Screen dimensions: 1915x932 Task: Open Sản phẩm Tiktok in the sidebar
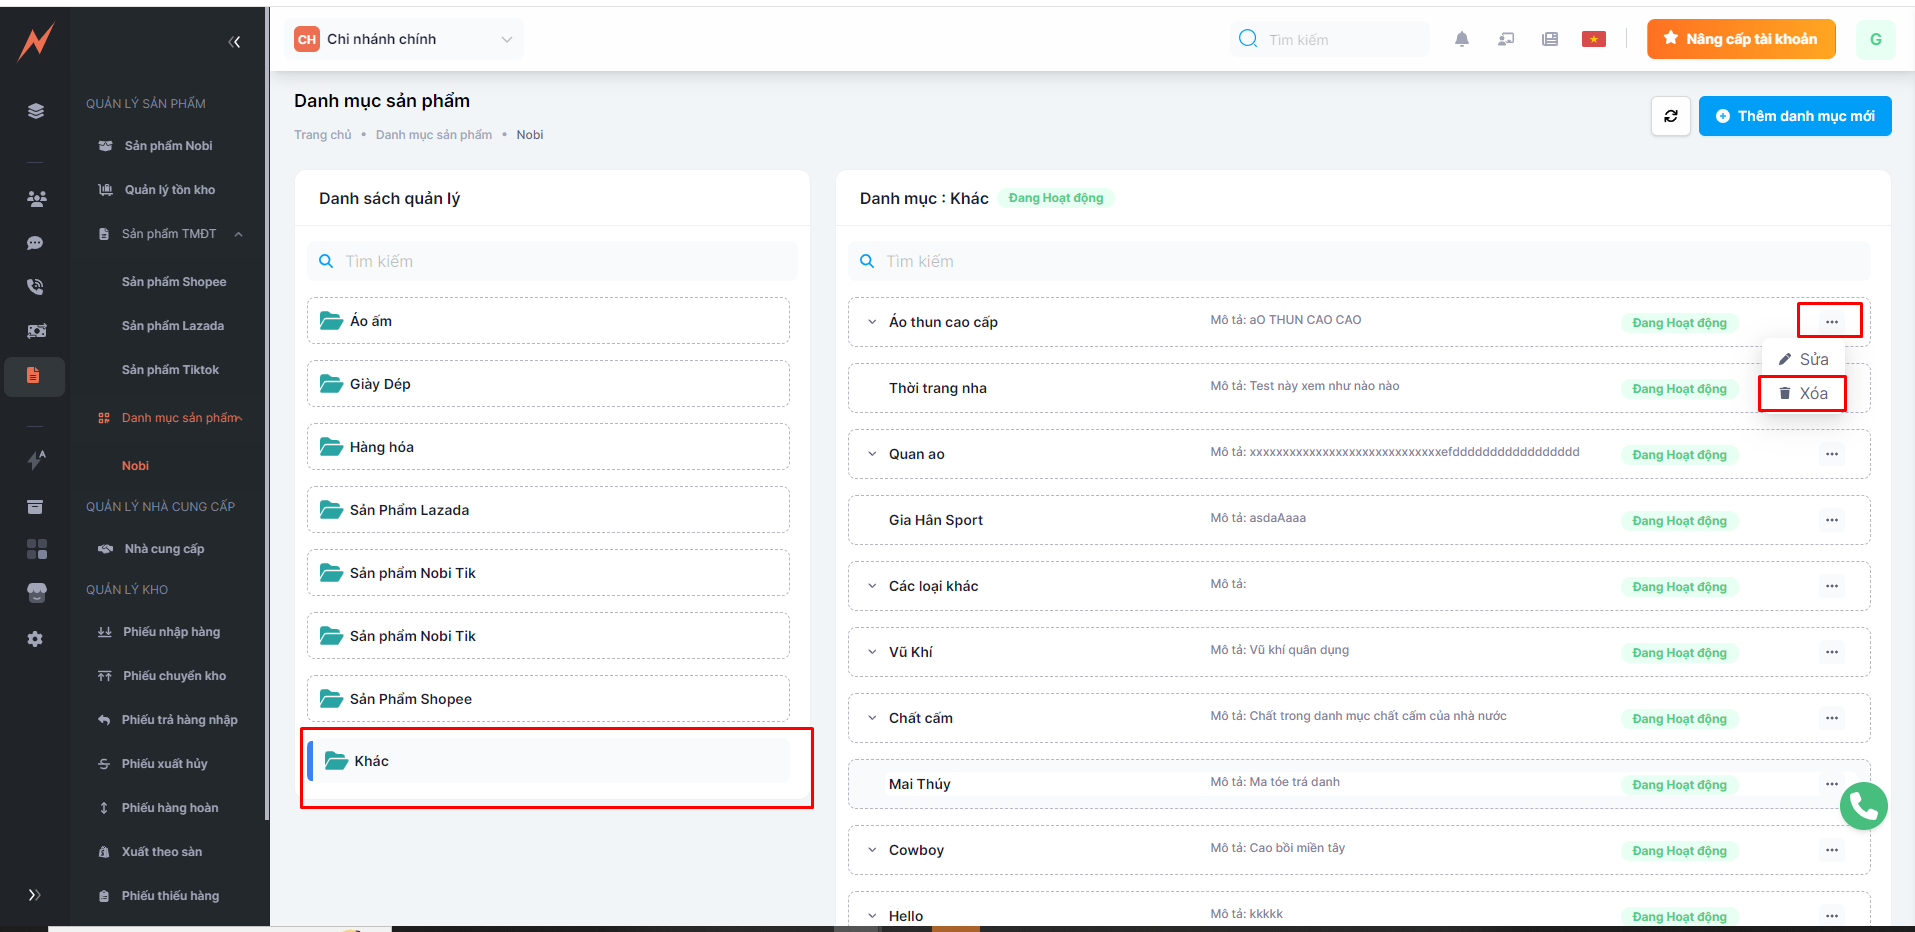coord(170,370)
